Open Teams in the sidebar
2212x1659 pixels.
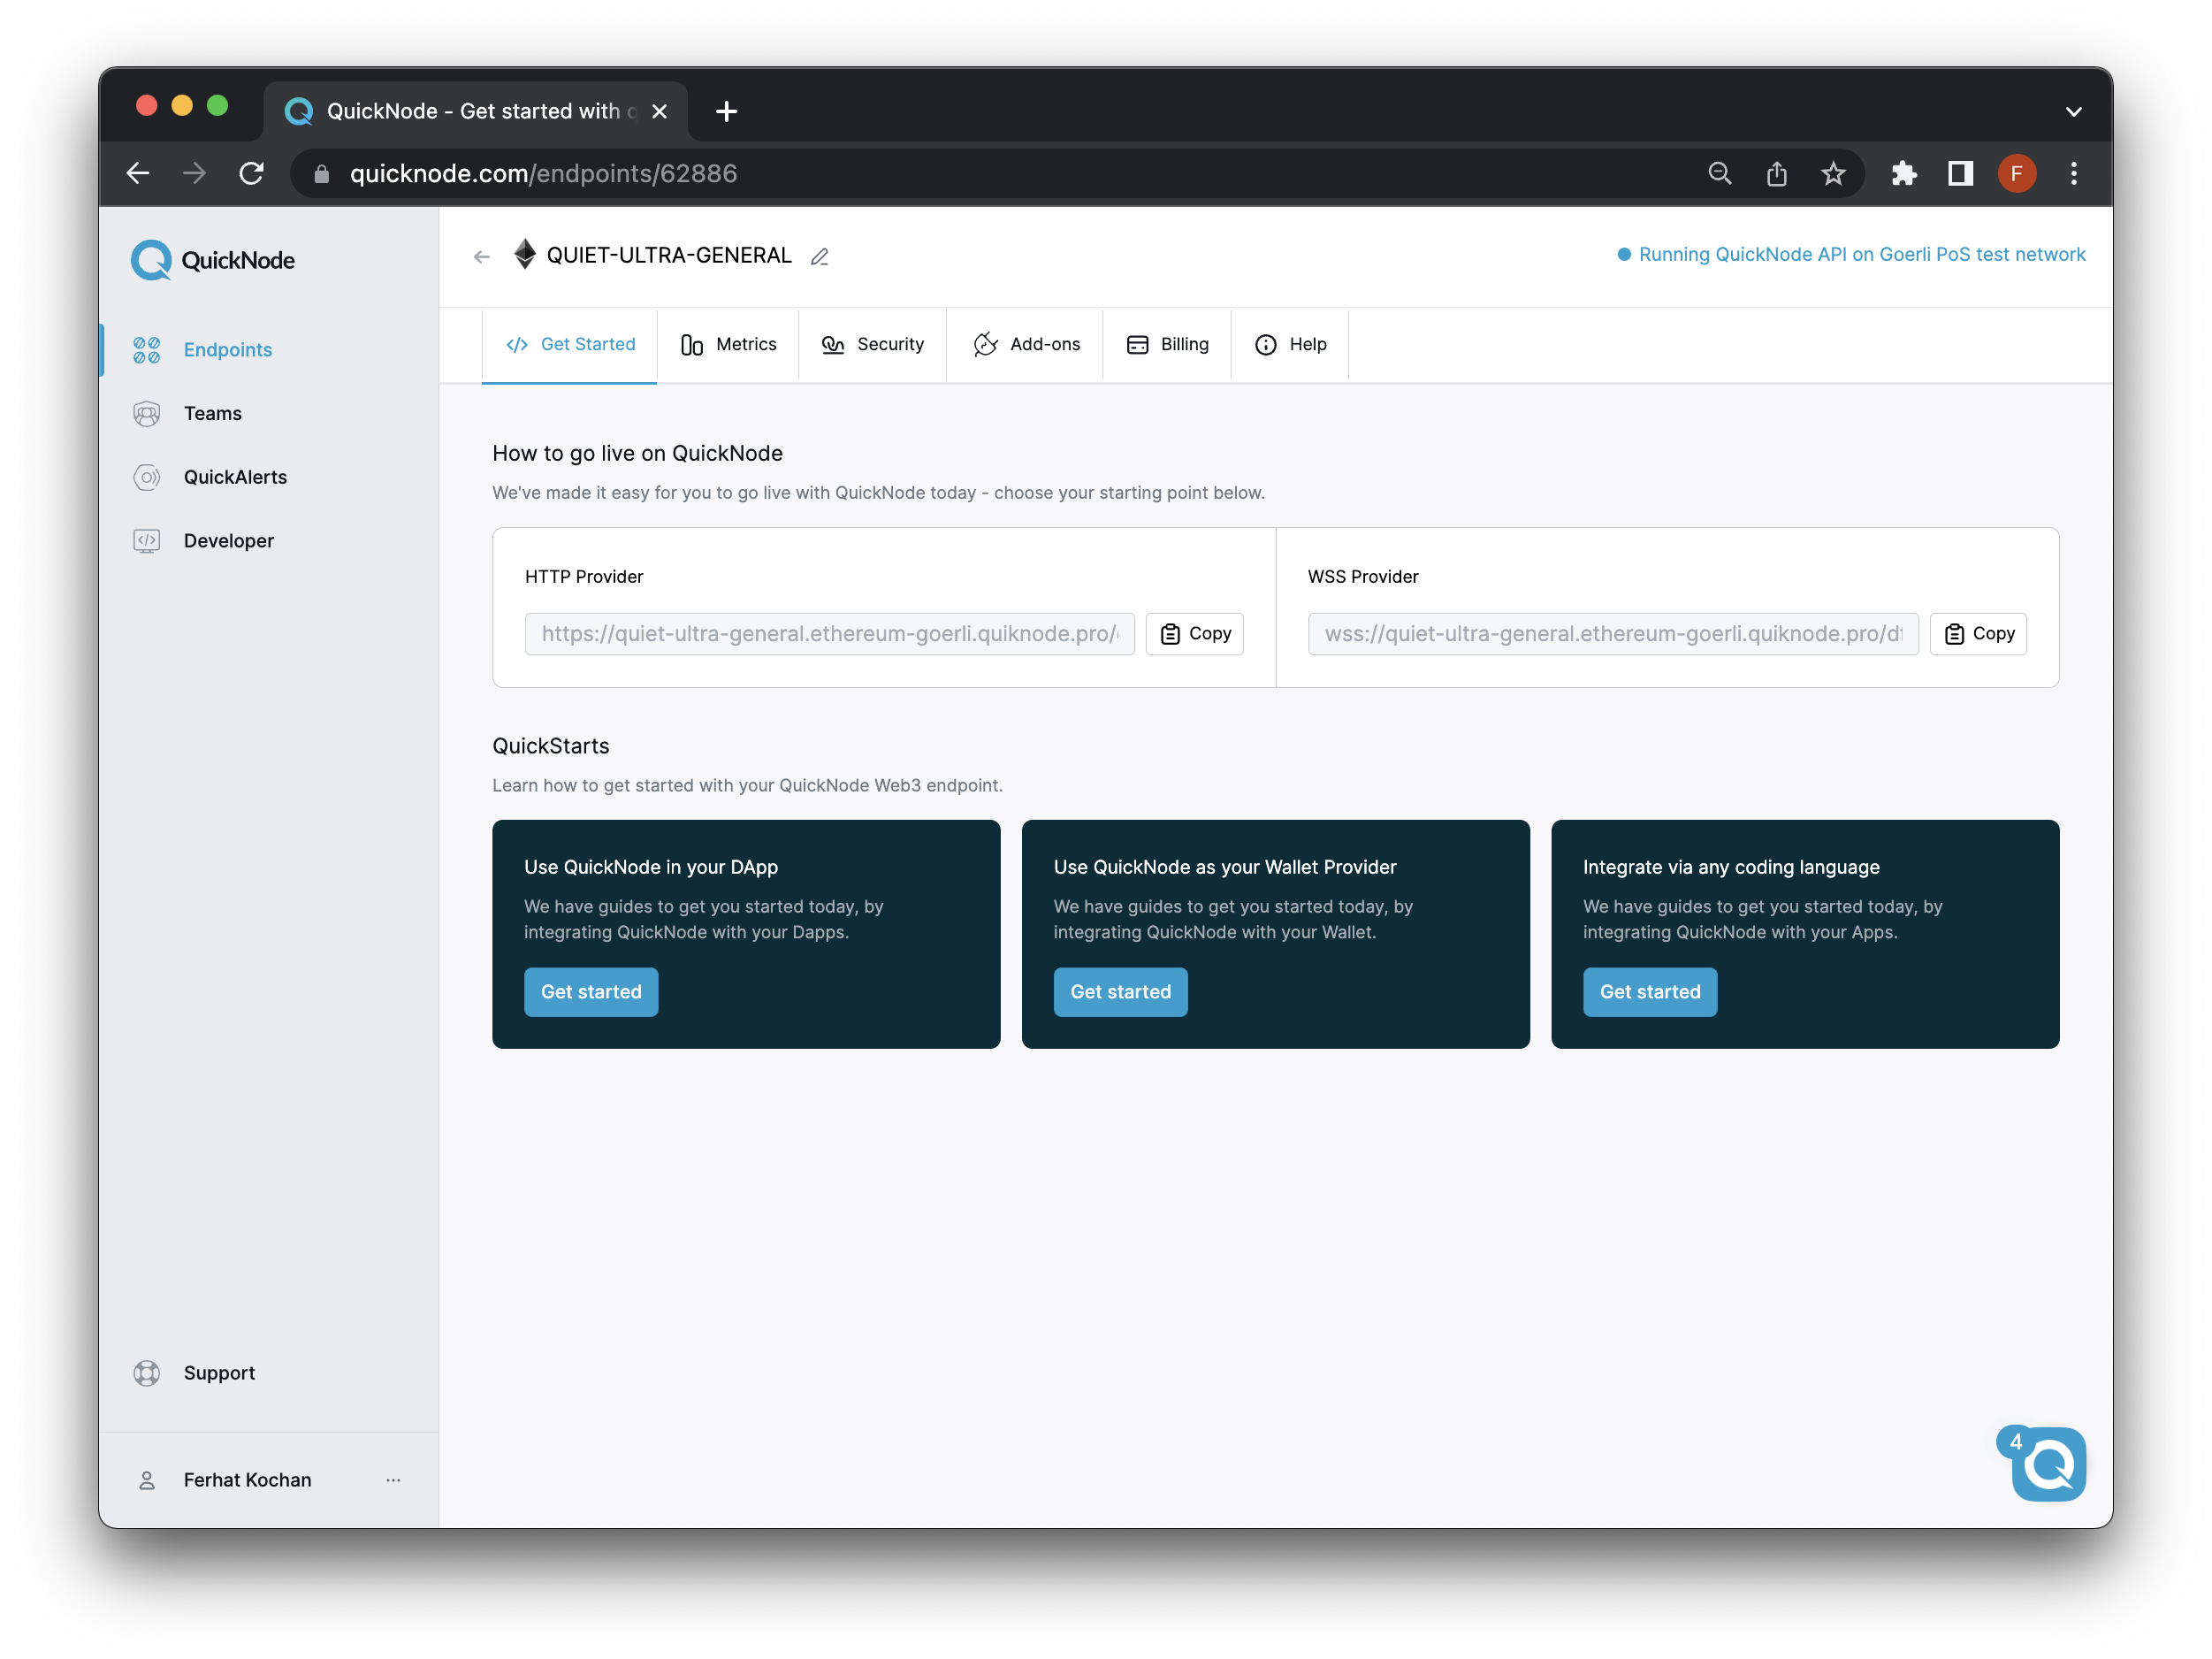pos(212,413)
